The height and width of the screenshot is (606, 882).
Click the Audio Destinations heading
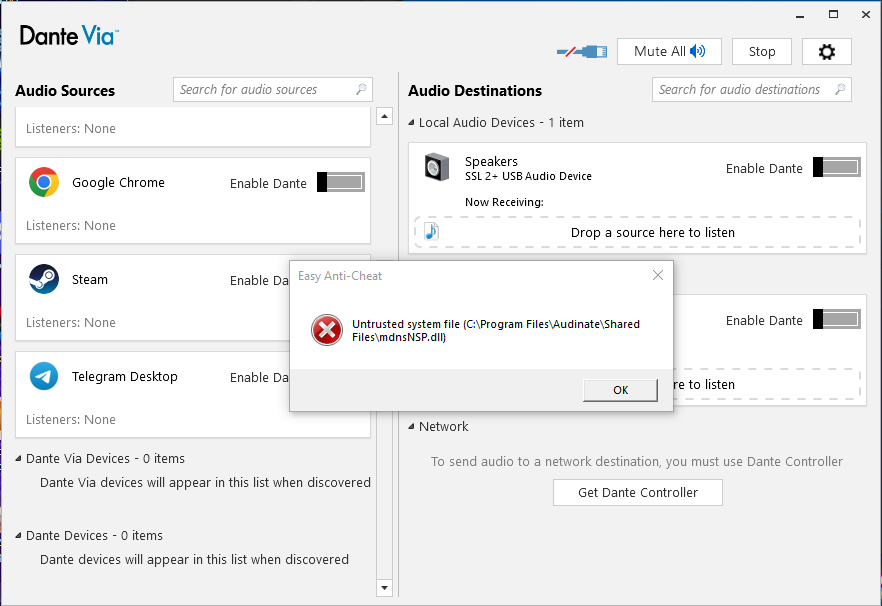[x=475, y=91]
